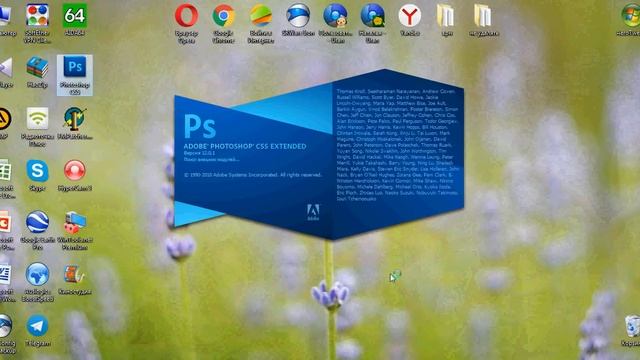
Task: Launch the AIDA64 desktop shortcut
Action: tap(75, 16)
